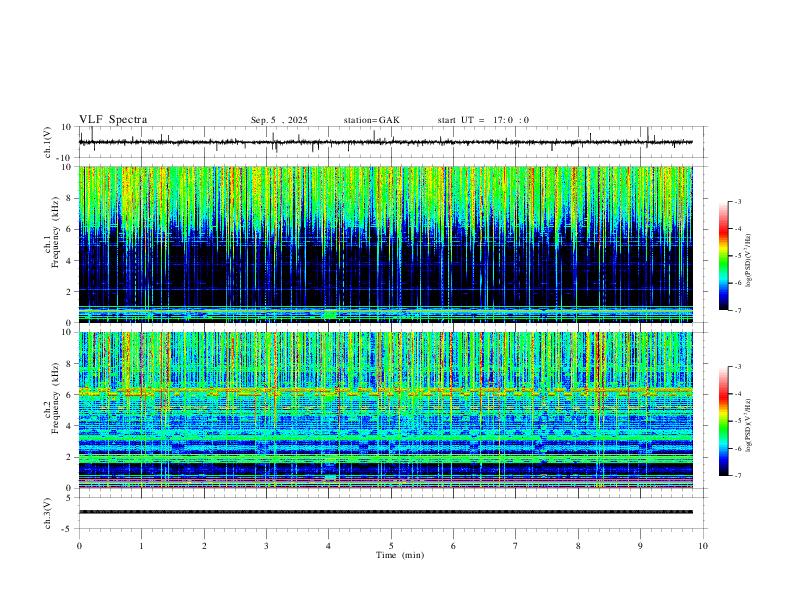Click the '4' kHz tick of ch.1 spectrogram
This screenshot has width=792, height=612.
(x=69, y=261)
